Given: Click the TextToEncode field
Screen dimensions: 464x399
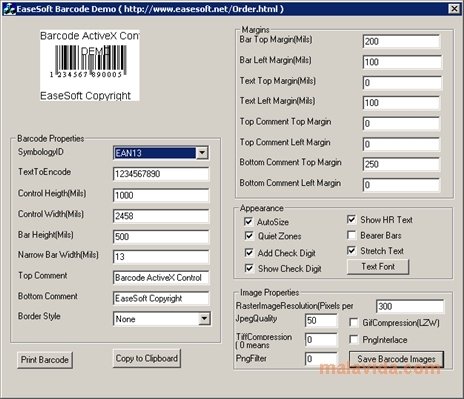Looking at the screenshot, I should [161, 174].
